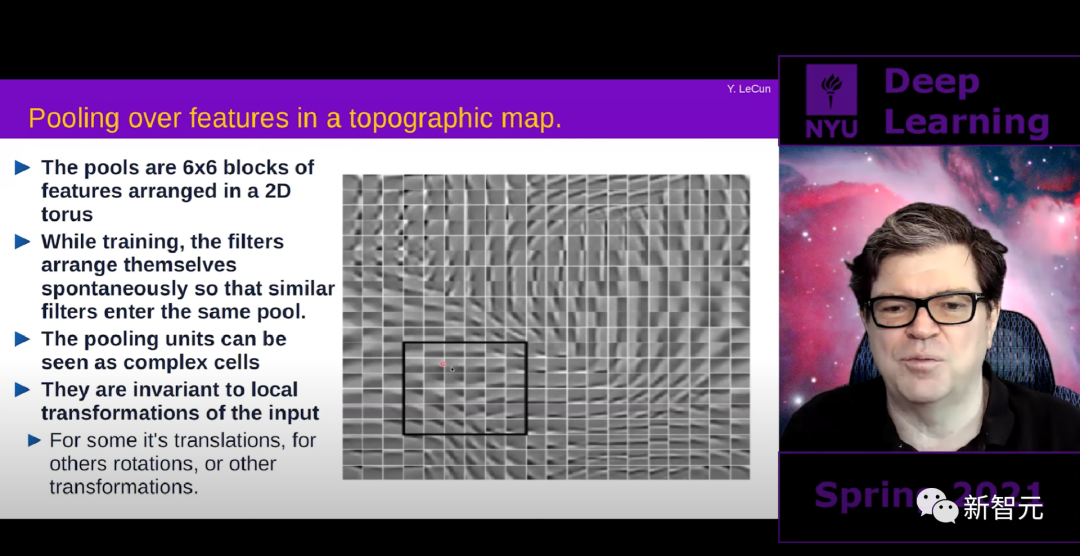Click the "Deep Learning" course title
The image size is (1080, 556).
[x=966, y=101]
